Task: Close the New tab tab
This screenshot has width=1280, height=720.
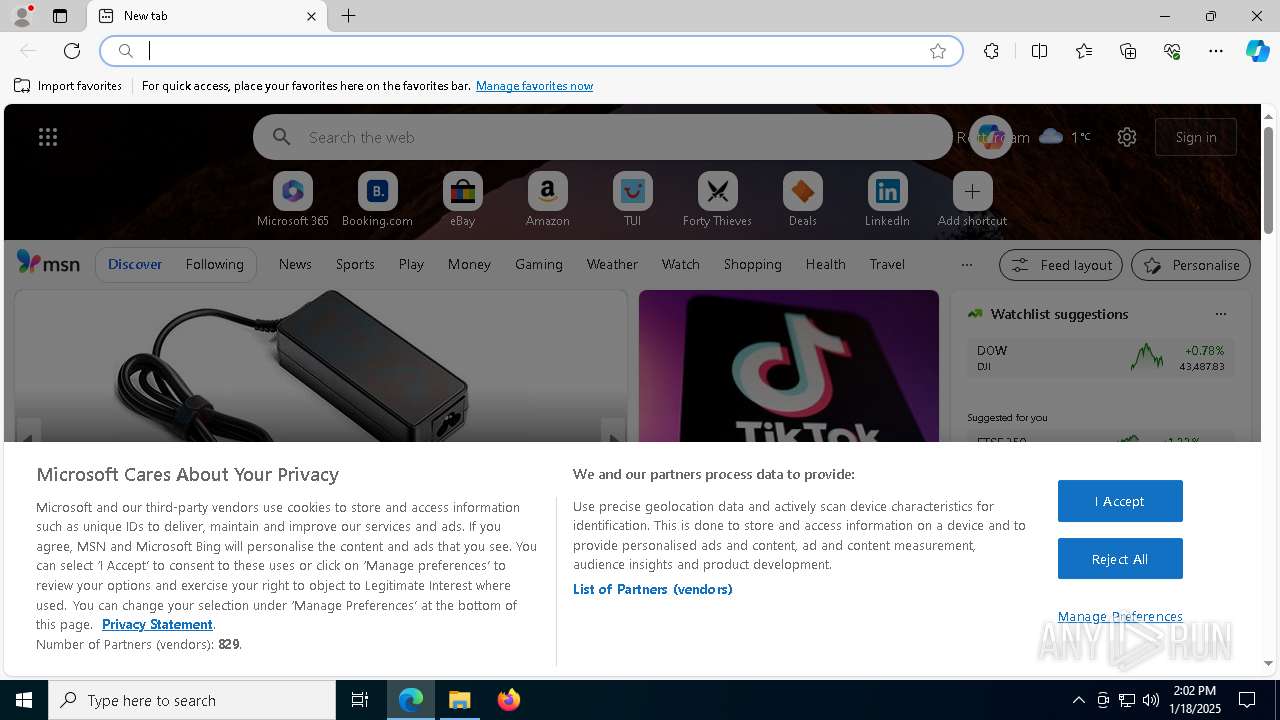Action: pos(311,16)
